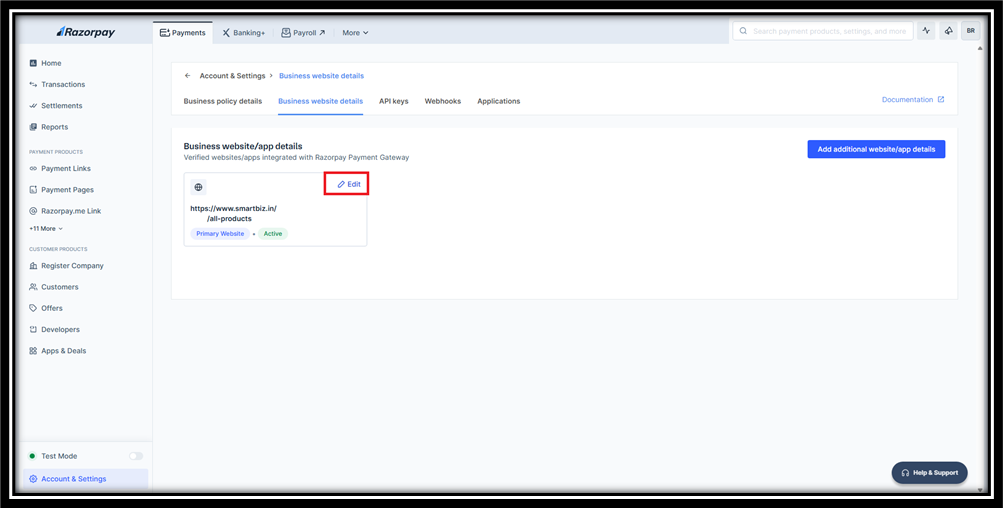Click Edit on the primary website card

point(349,184)
